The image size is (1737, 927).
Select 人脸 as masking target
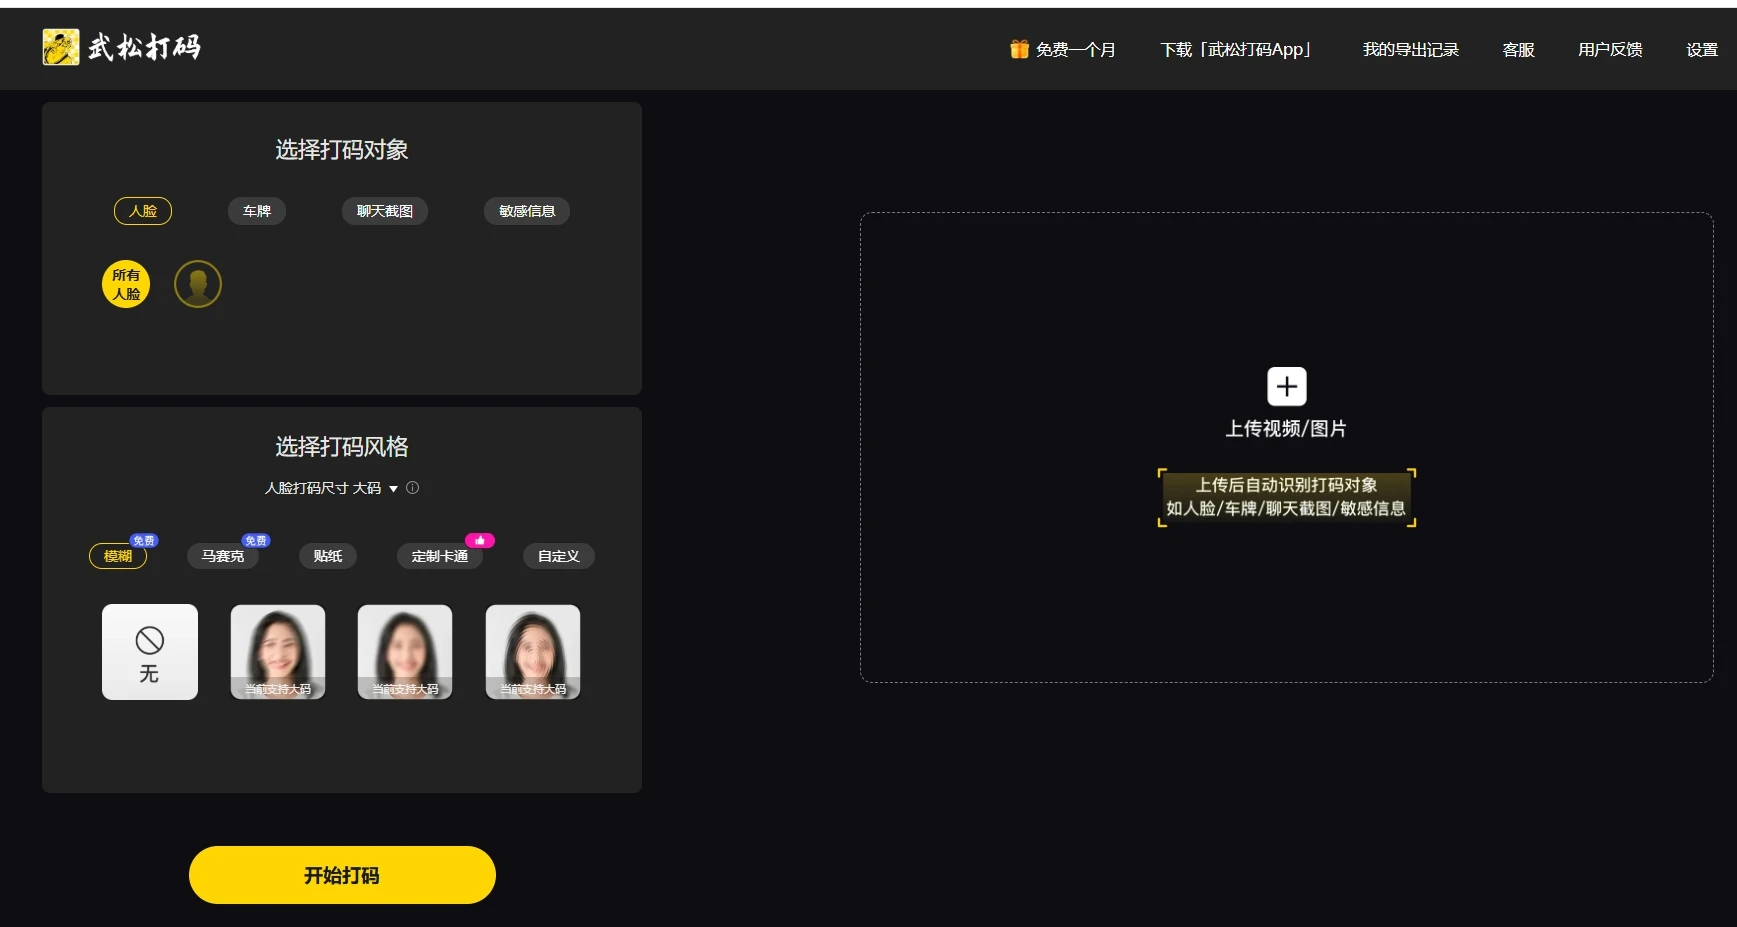(x=143, y=211)
